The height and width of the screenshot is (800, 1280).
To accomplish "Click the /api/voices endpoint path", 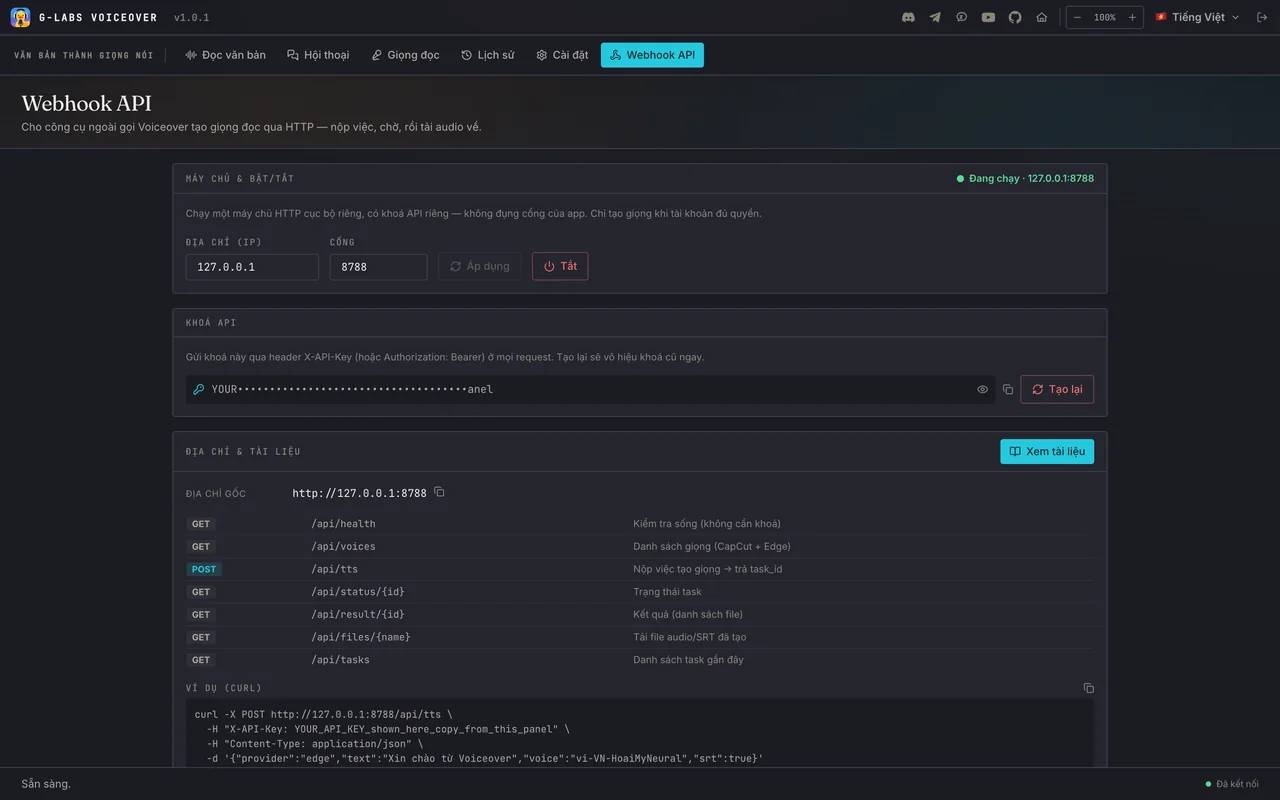I will (343, 547).
